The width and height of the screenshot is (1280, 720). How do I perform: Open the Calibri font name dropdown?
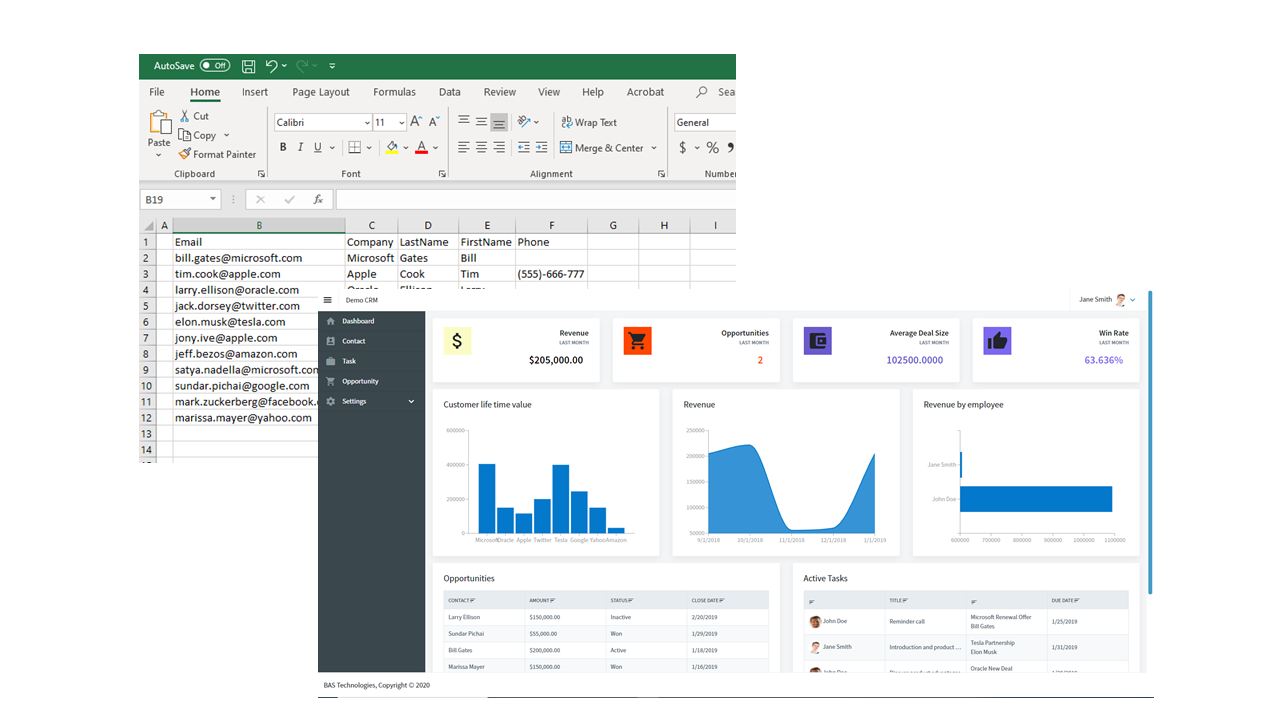click(x=366, y=122)
